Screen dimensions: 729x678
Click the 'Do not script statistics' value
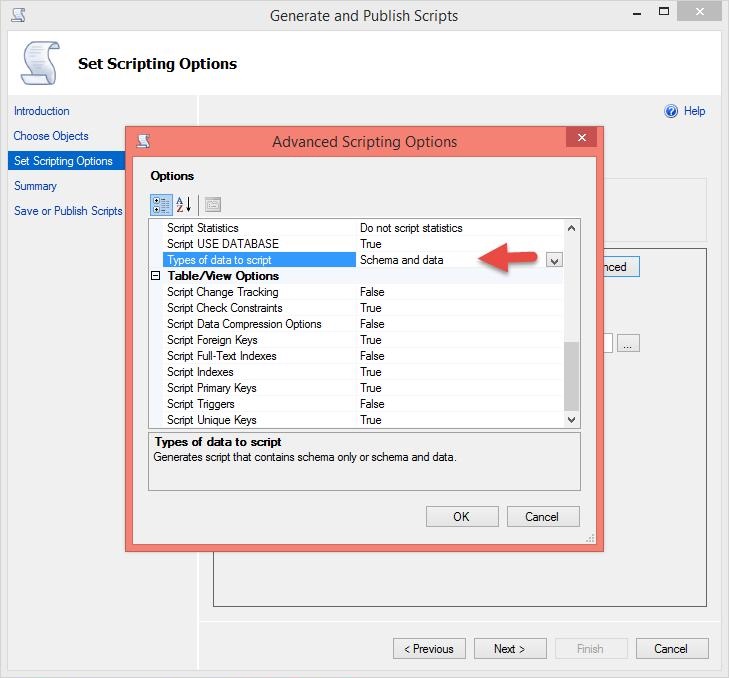tap(411, 228)
